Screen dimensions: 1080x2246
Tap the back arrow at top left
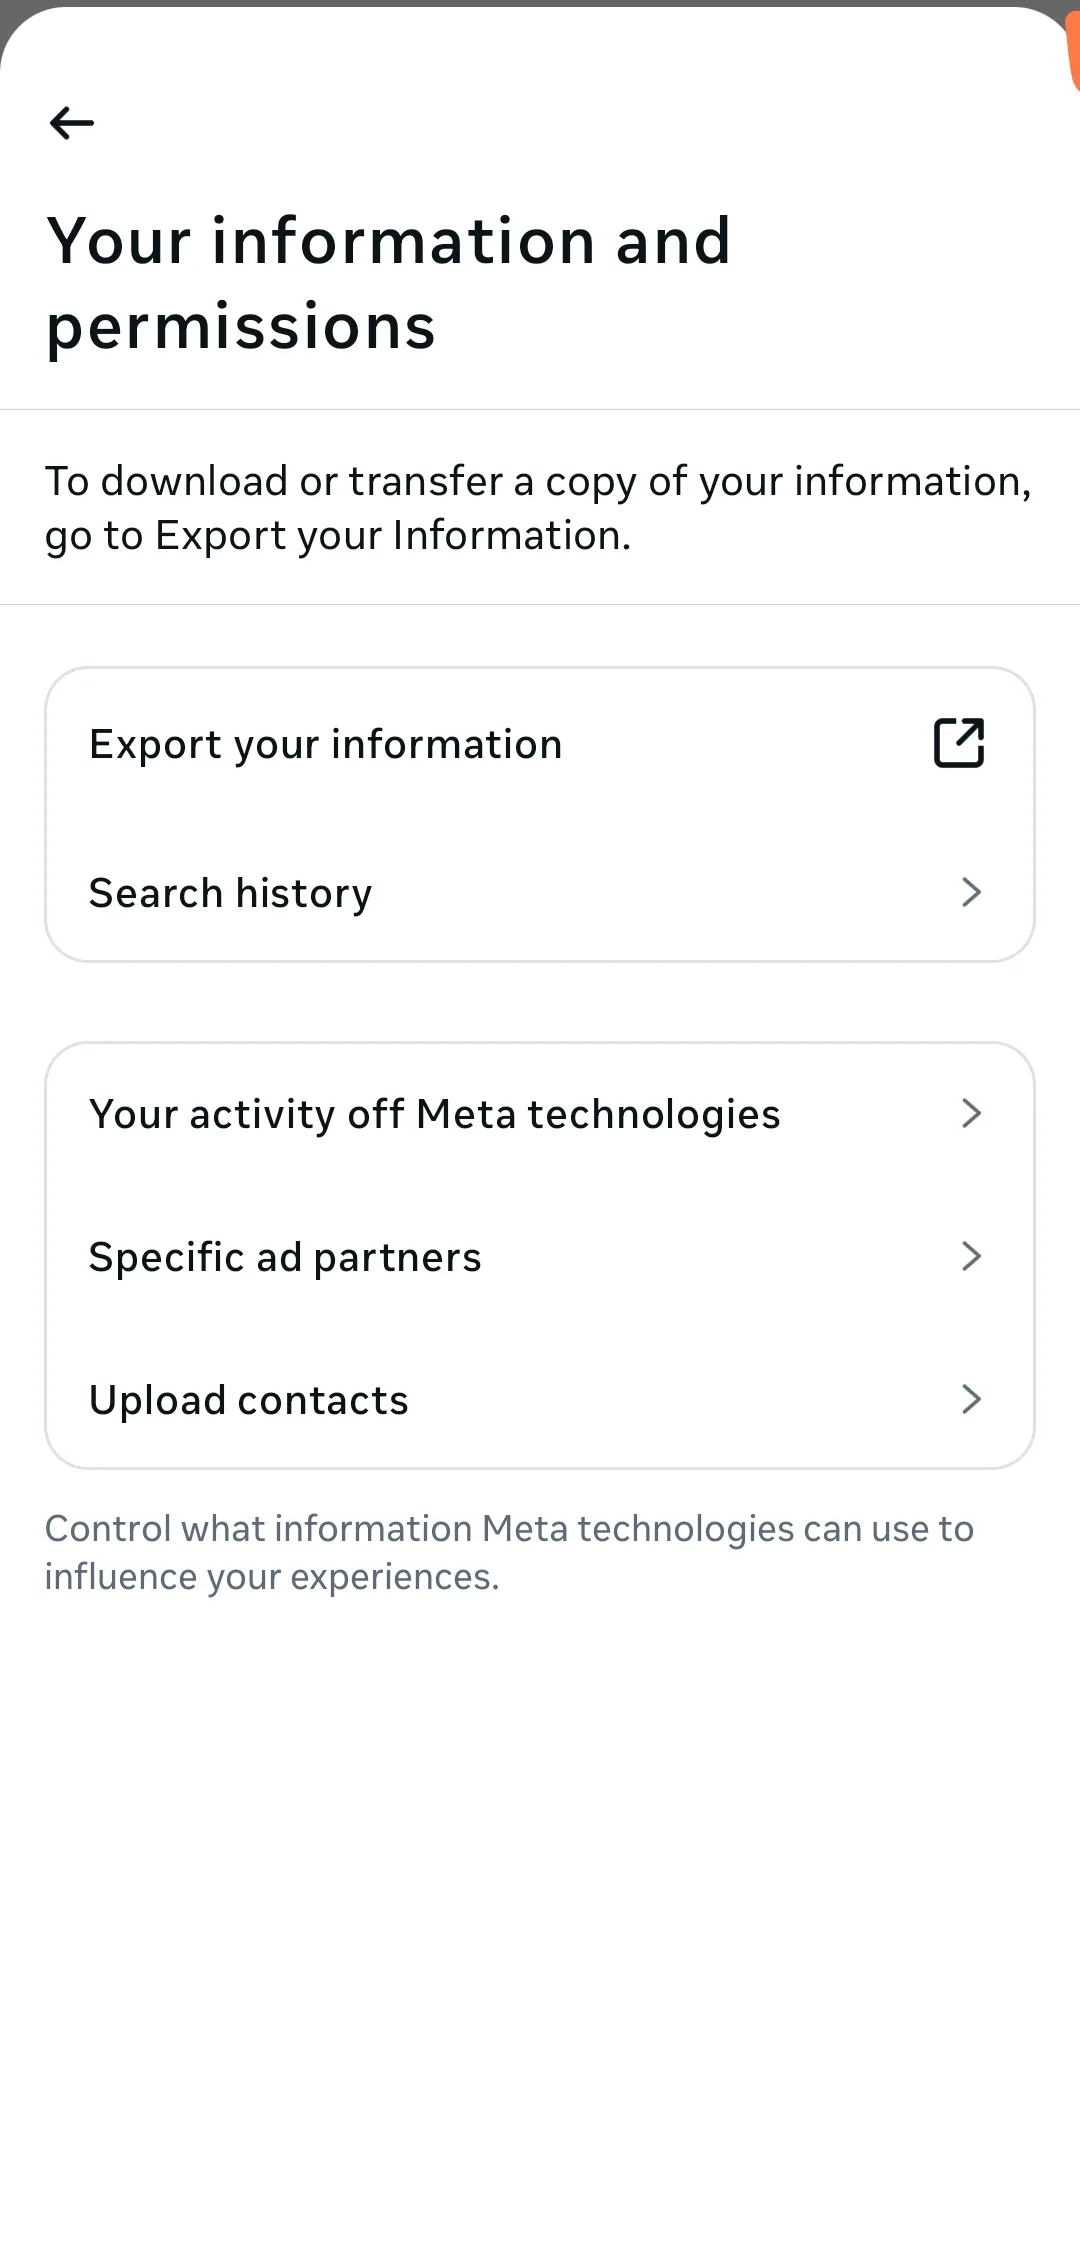(71, 123)
